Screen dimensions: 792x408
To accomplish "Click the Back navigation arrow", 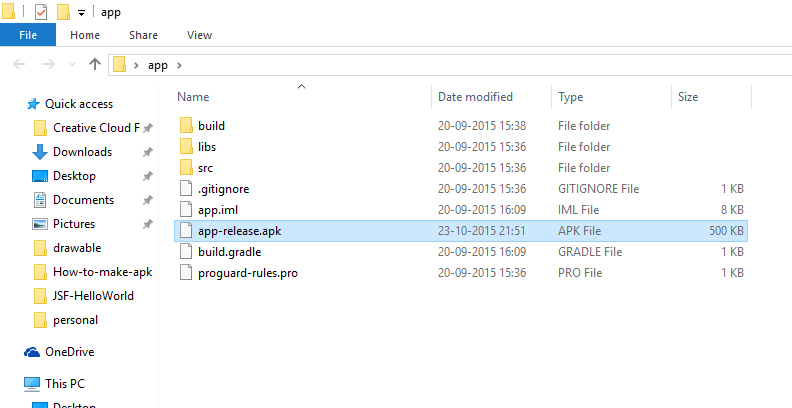I will [x=19, y=64].
